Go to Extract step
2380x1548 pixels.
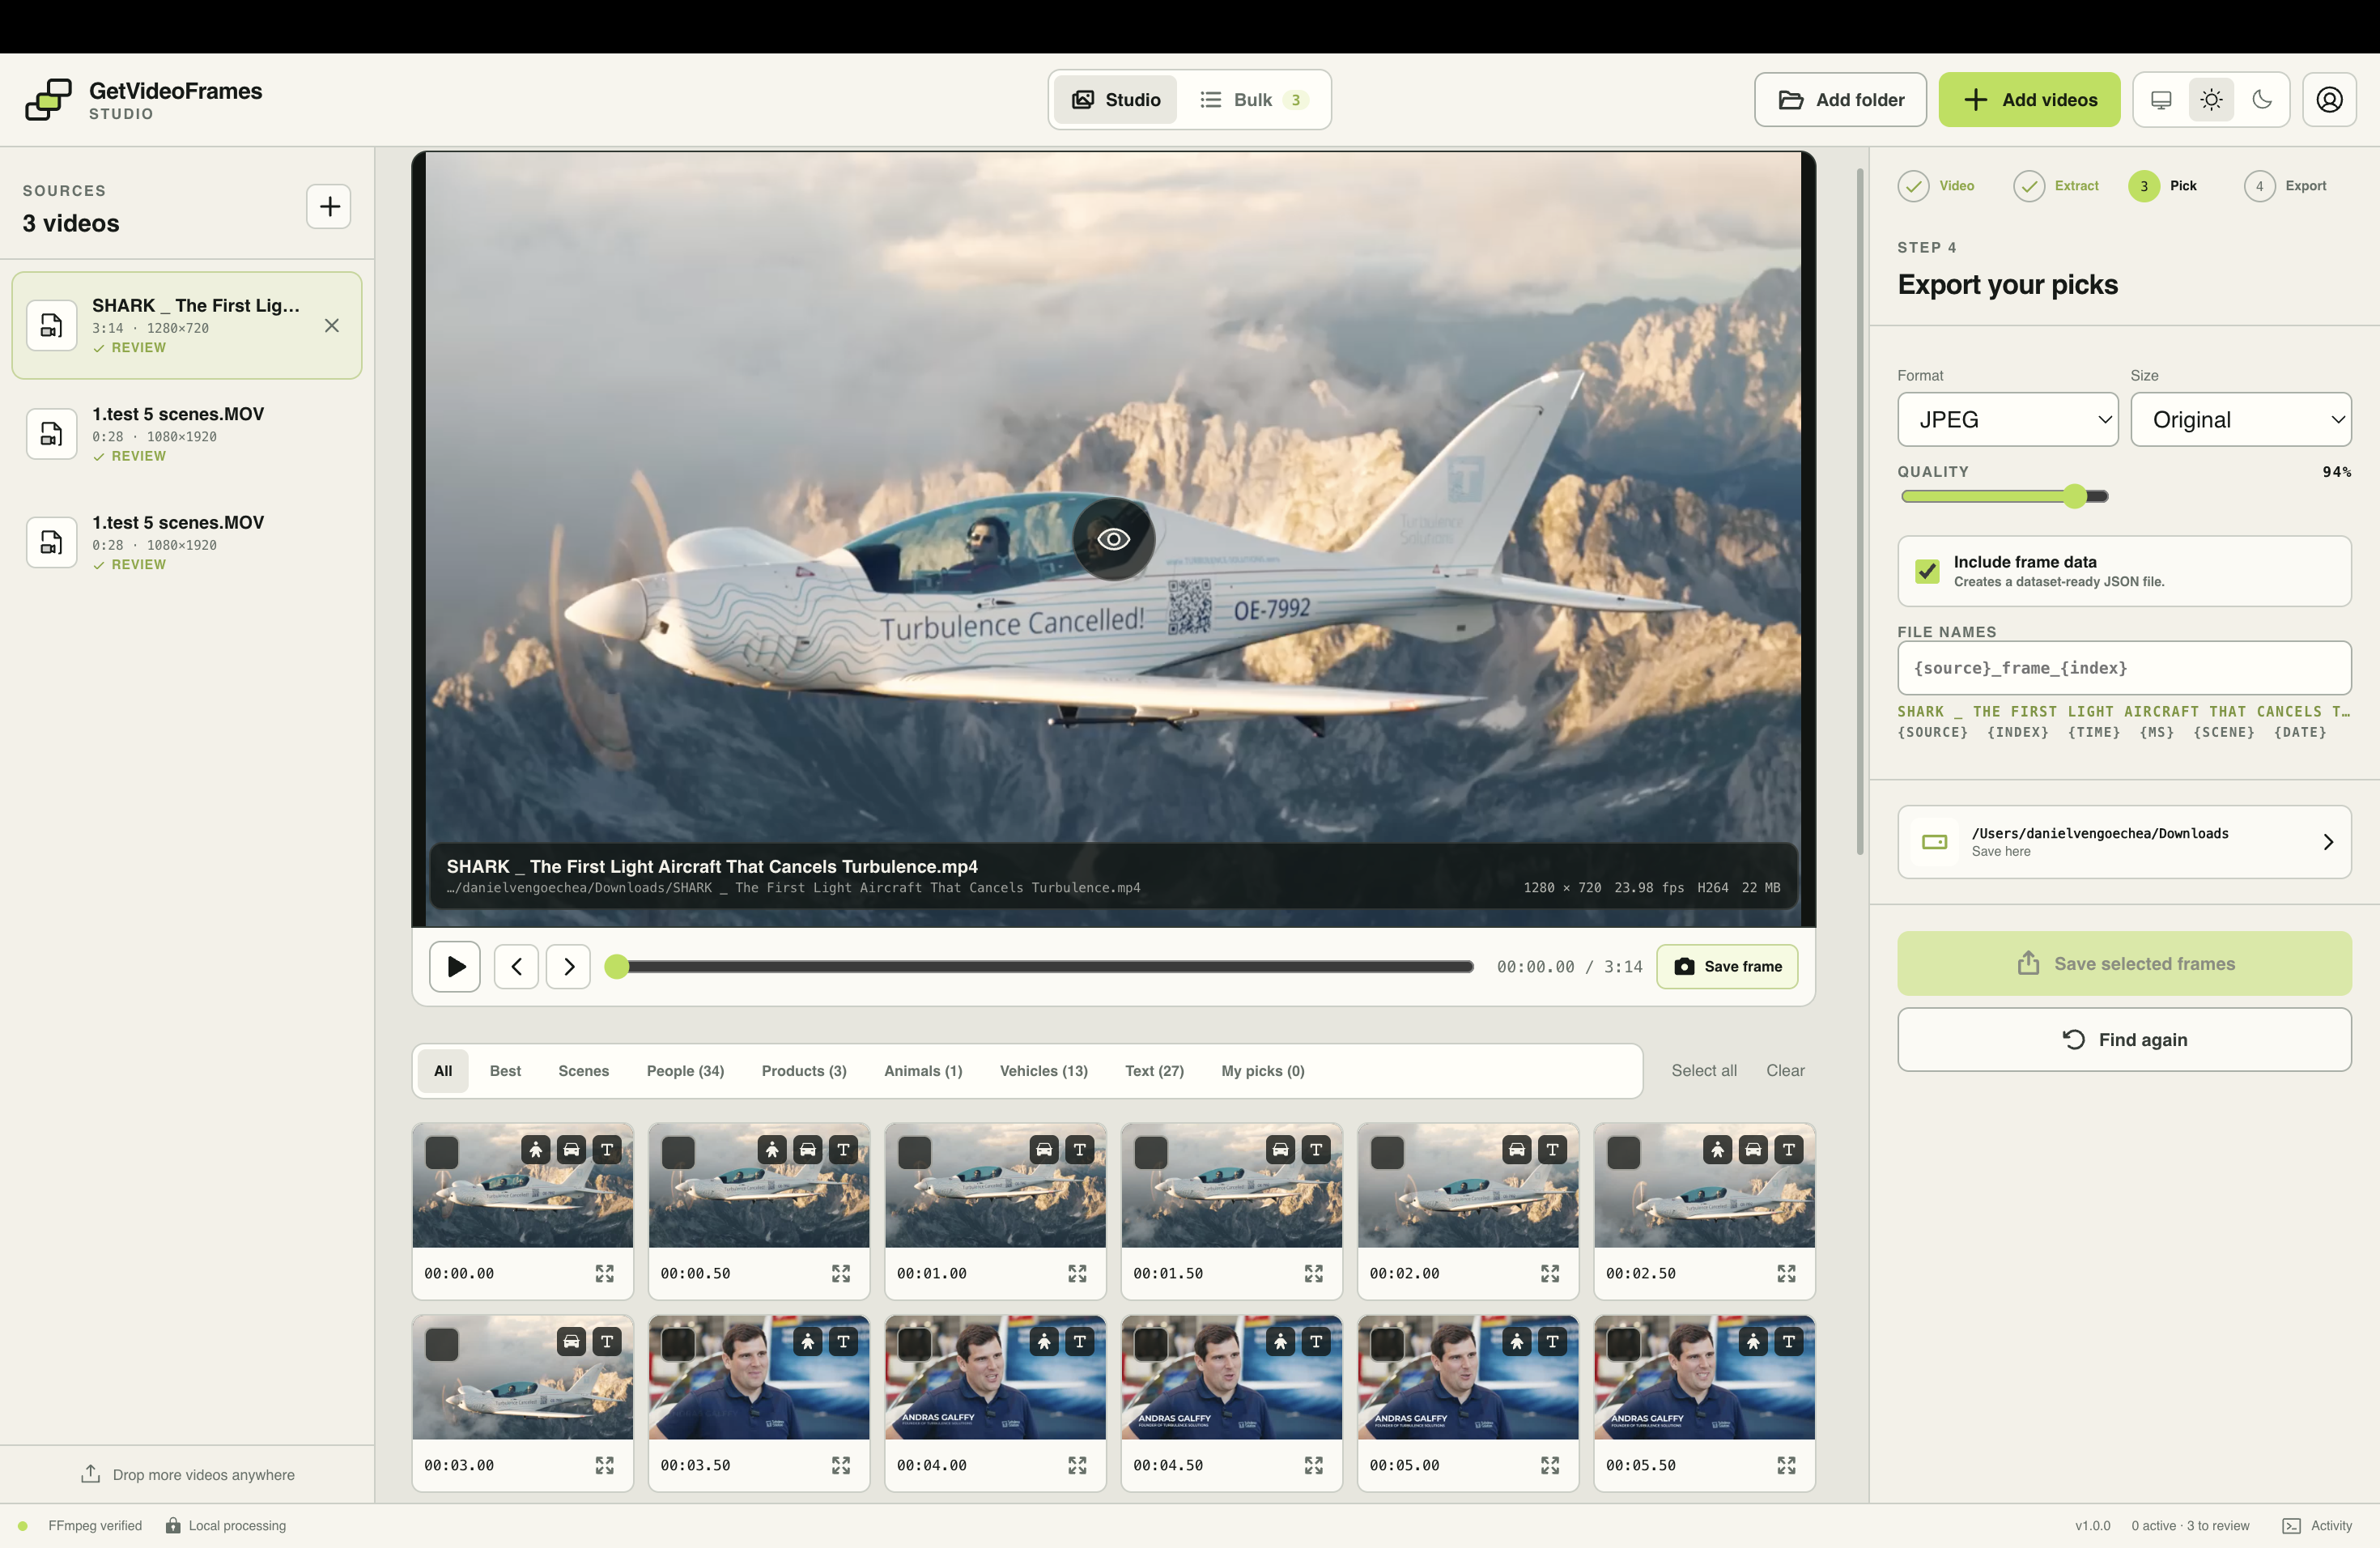[2056, 186]
